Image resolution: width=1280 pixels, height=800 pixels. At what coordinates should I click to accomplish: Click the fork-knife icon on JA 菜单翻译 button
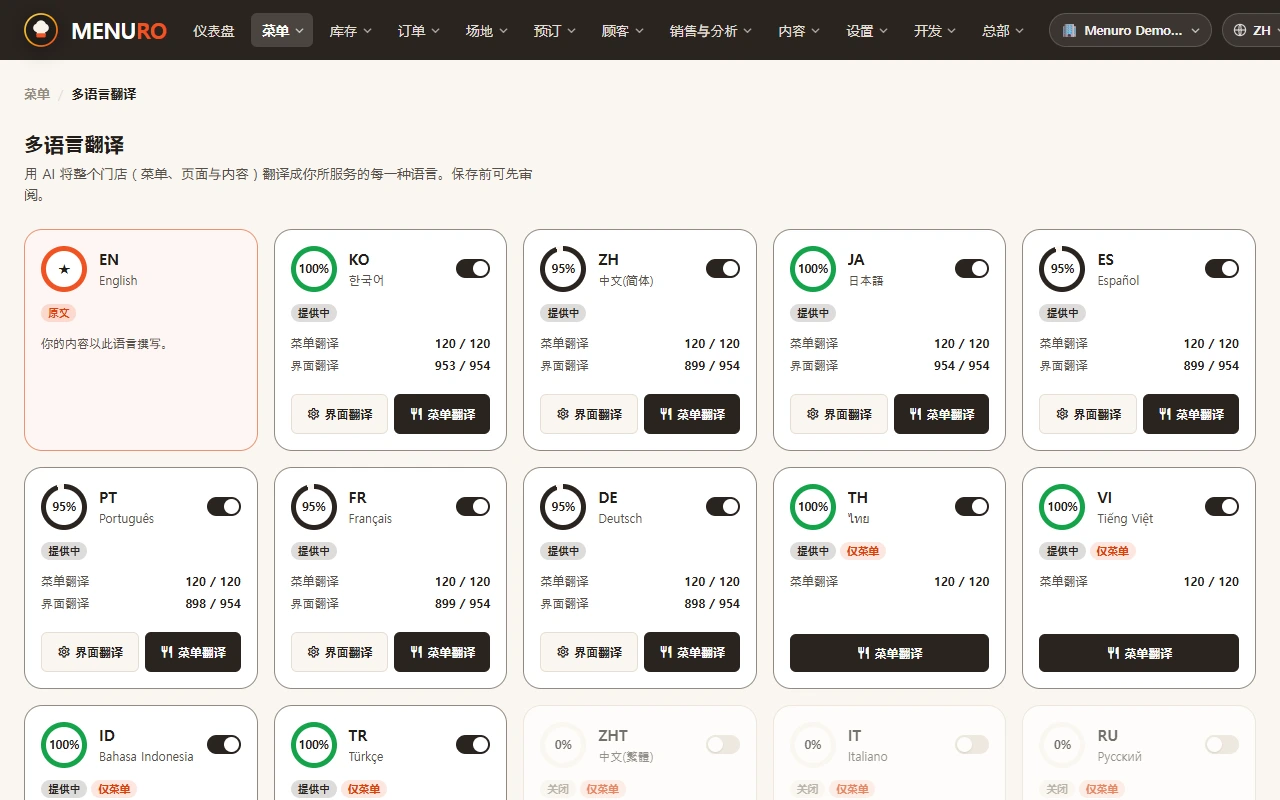[x=916, y=414]
